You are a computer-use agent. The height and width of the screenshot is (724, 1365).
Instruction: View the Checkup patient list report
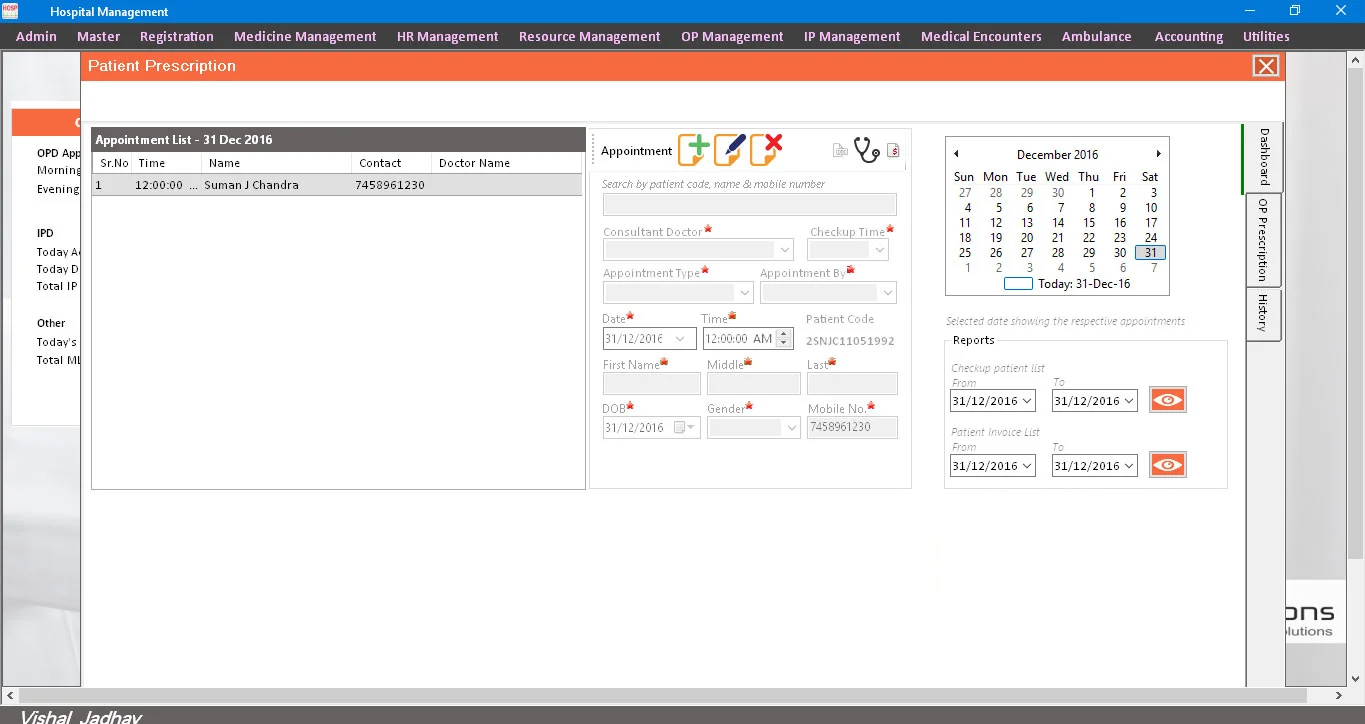tap(1167, 401)
